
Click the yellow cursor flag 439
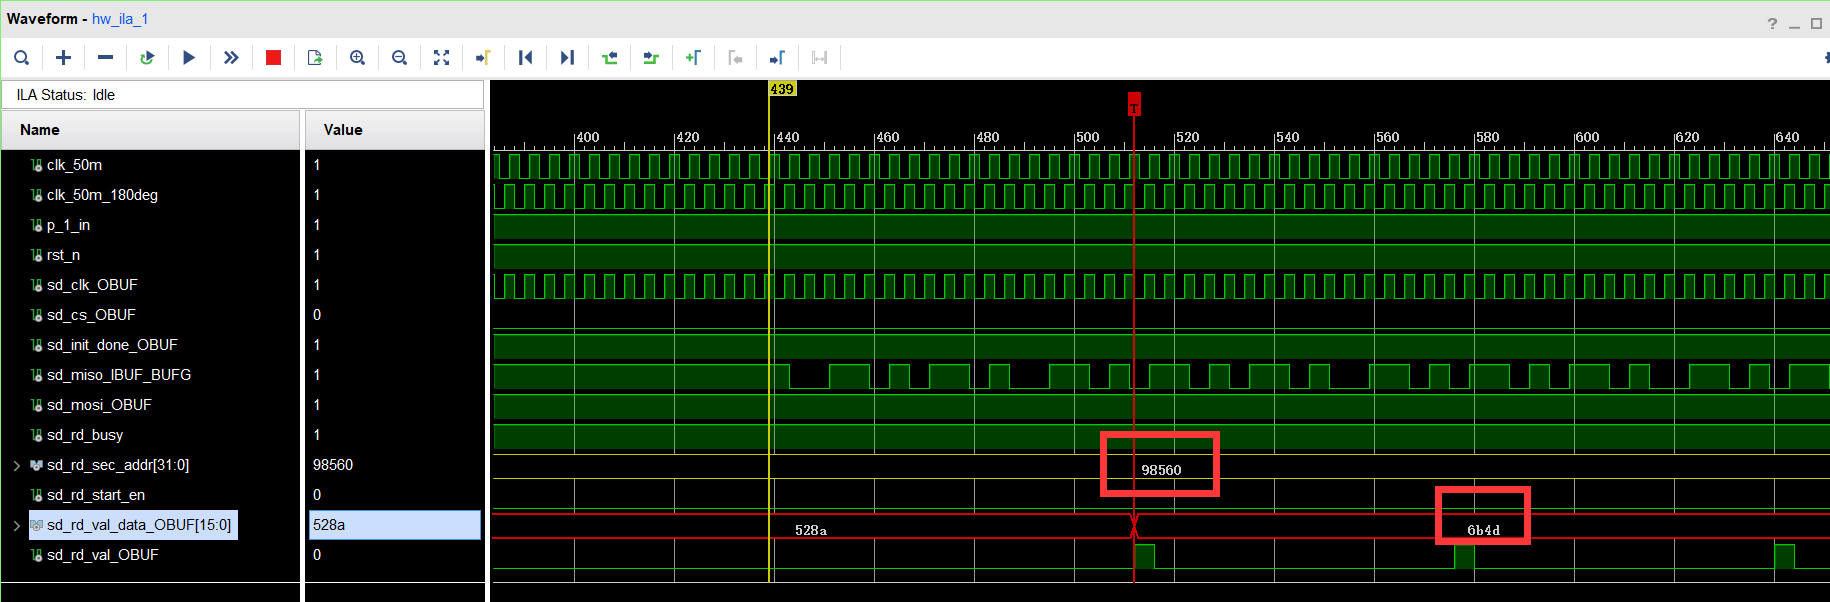coord(782,89)
